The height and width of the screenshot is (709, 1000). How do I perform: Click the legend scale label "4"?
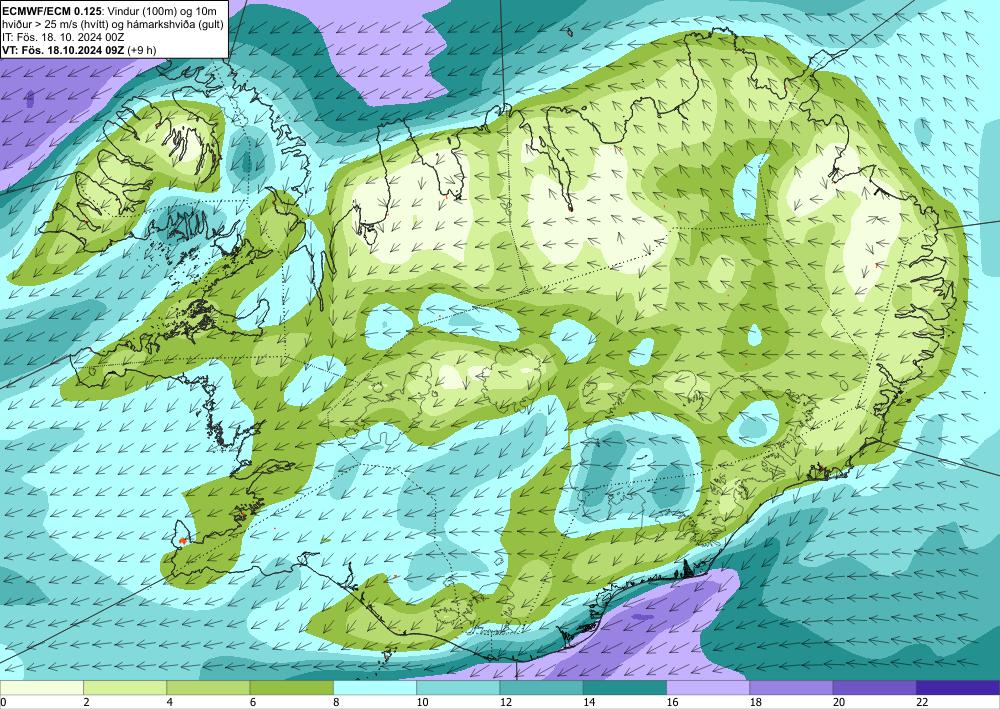(x=170, y=702)
